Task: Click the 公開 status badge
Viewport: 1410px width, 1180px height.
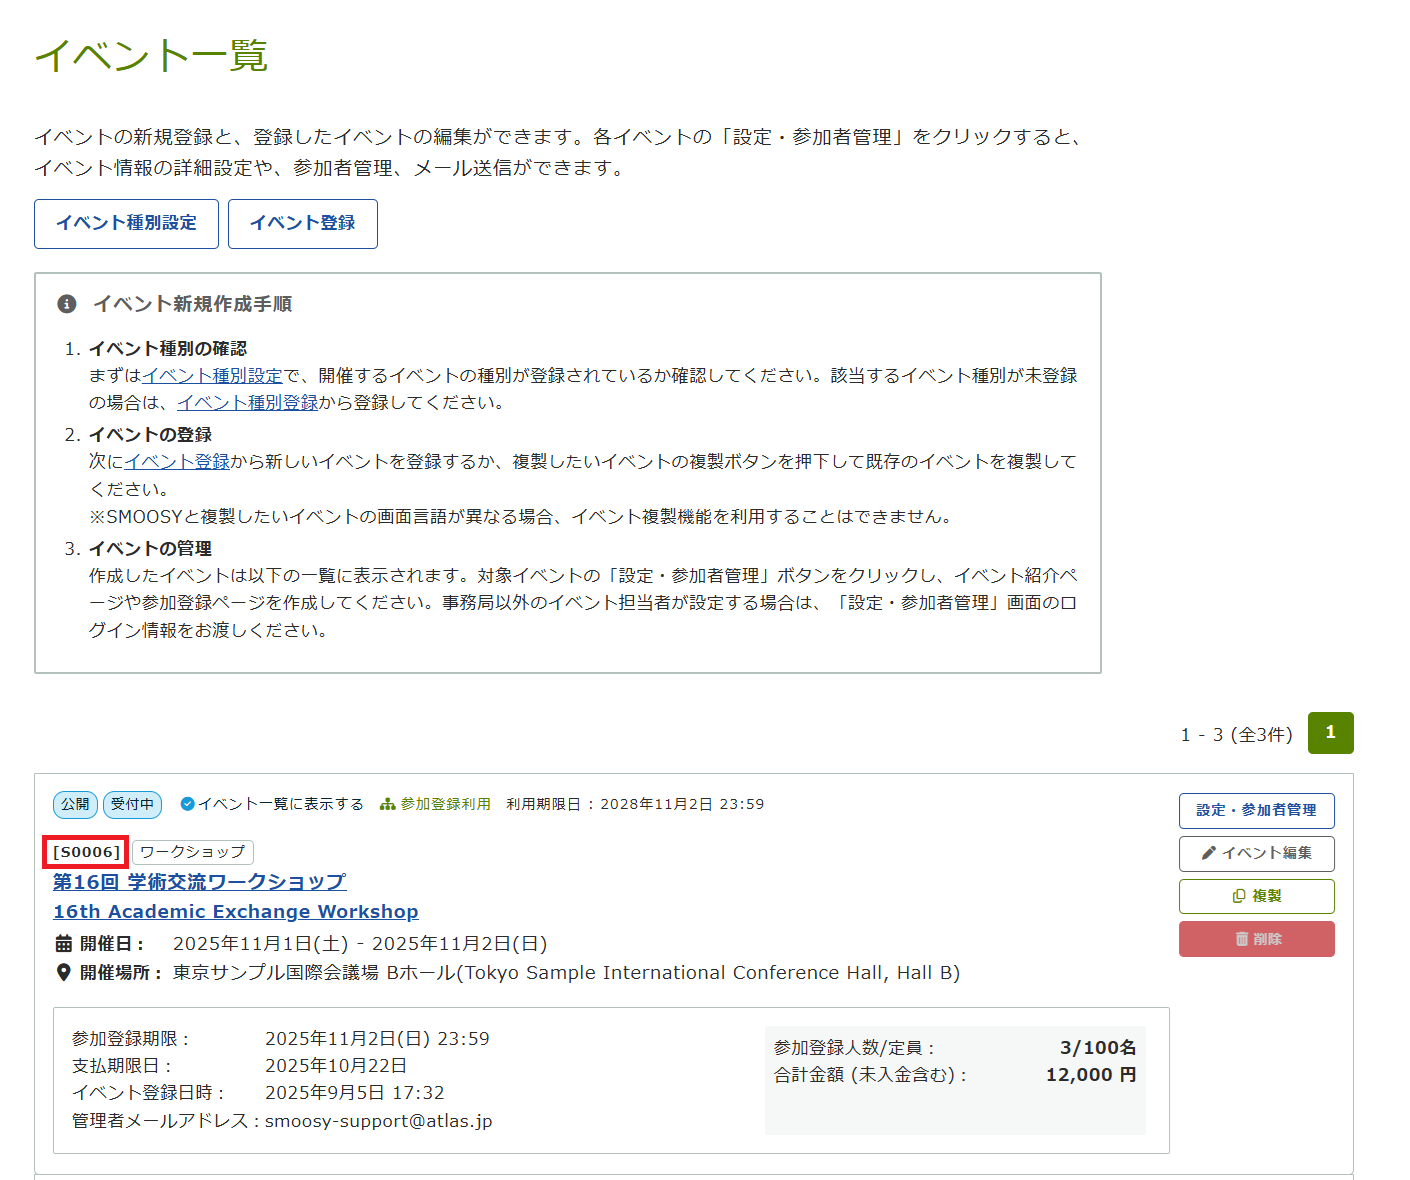Action: (75, 804)
